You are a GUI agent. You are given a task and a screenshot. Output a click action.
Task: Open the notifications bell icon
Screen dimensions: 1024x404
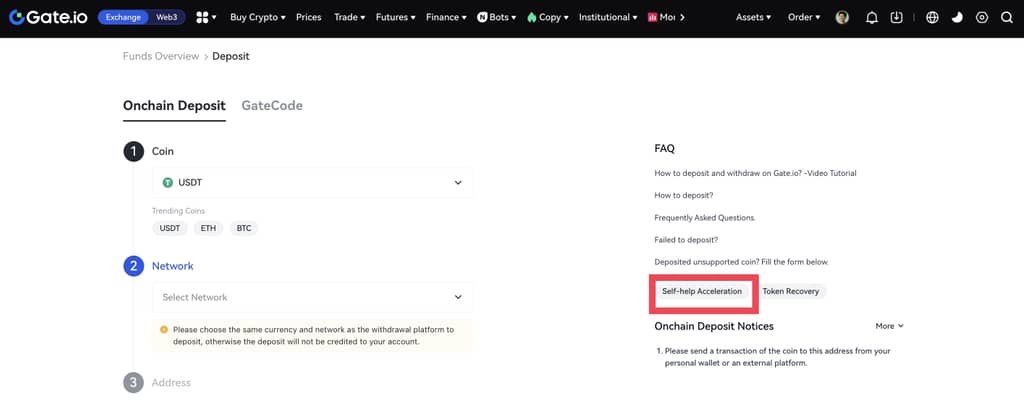(871, 17)
